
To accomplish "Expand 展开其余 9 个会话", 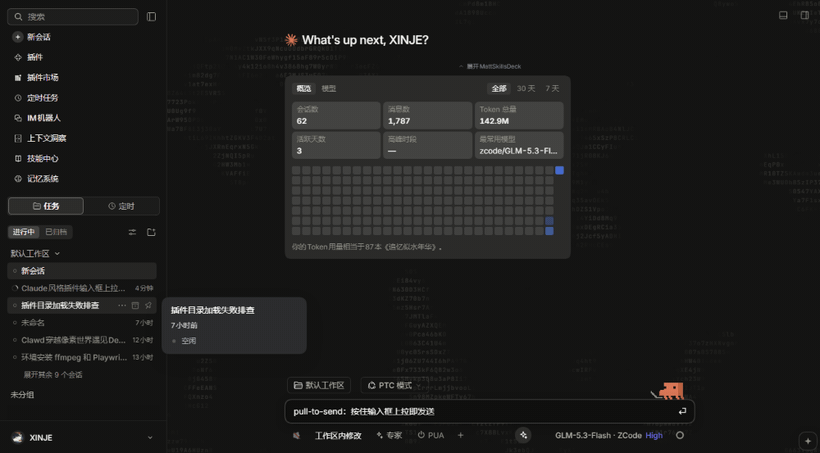I will point(53,375).
